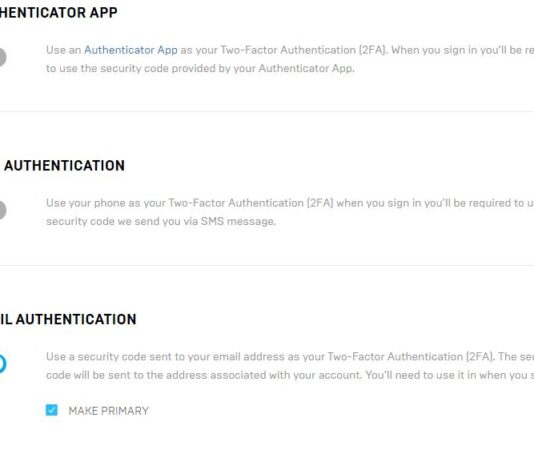This screenshot has width=534, height=462.
Task: Click the MAKE PRIMARY label text
Action: (x=109, y=411)
